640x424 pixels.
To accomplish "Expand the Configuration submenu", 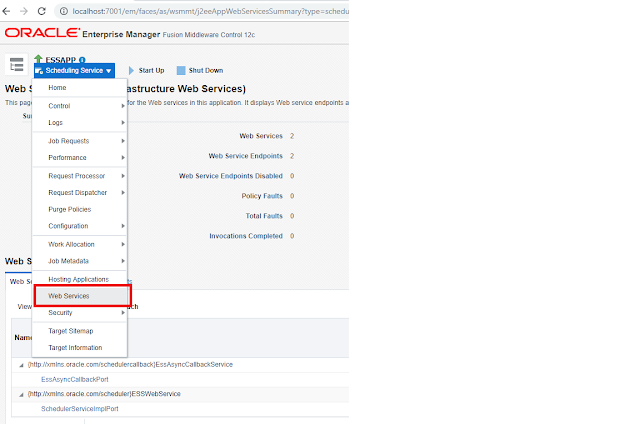I will tap(80, 226).
